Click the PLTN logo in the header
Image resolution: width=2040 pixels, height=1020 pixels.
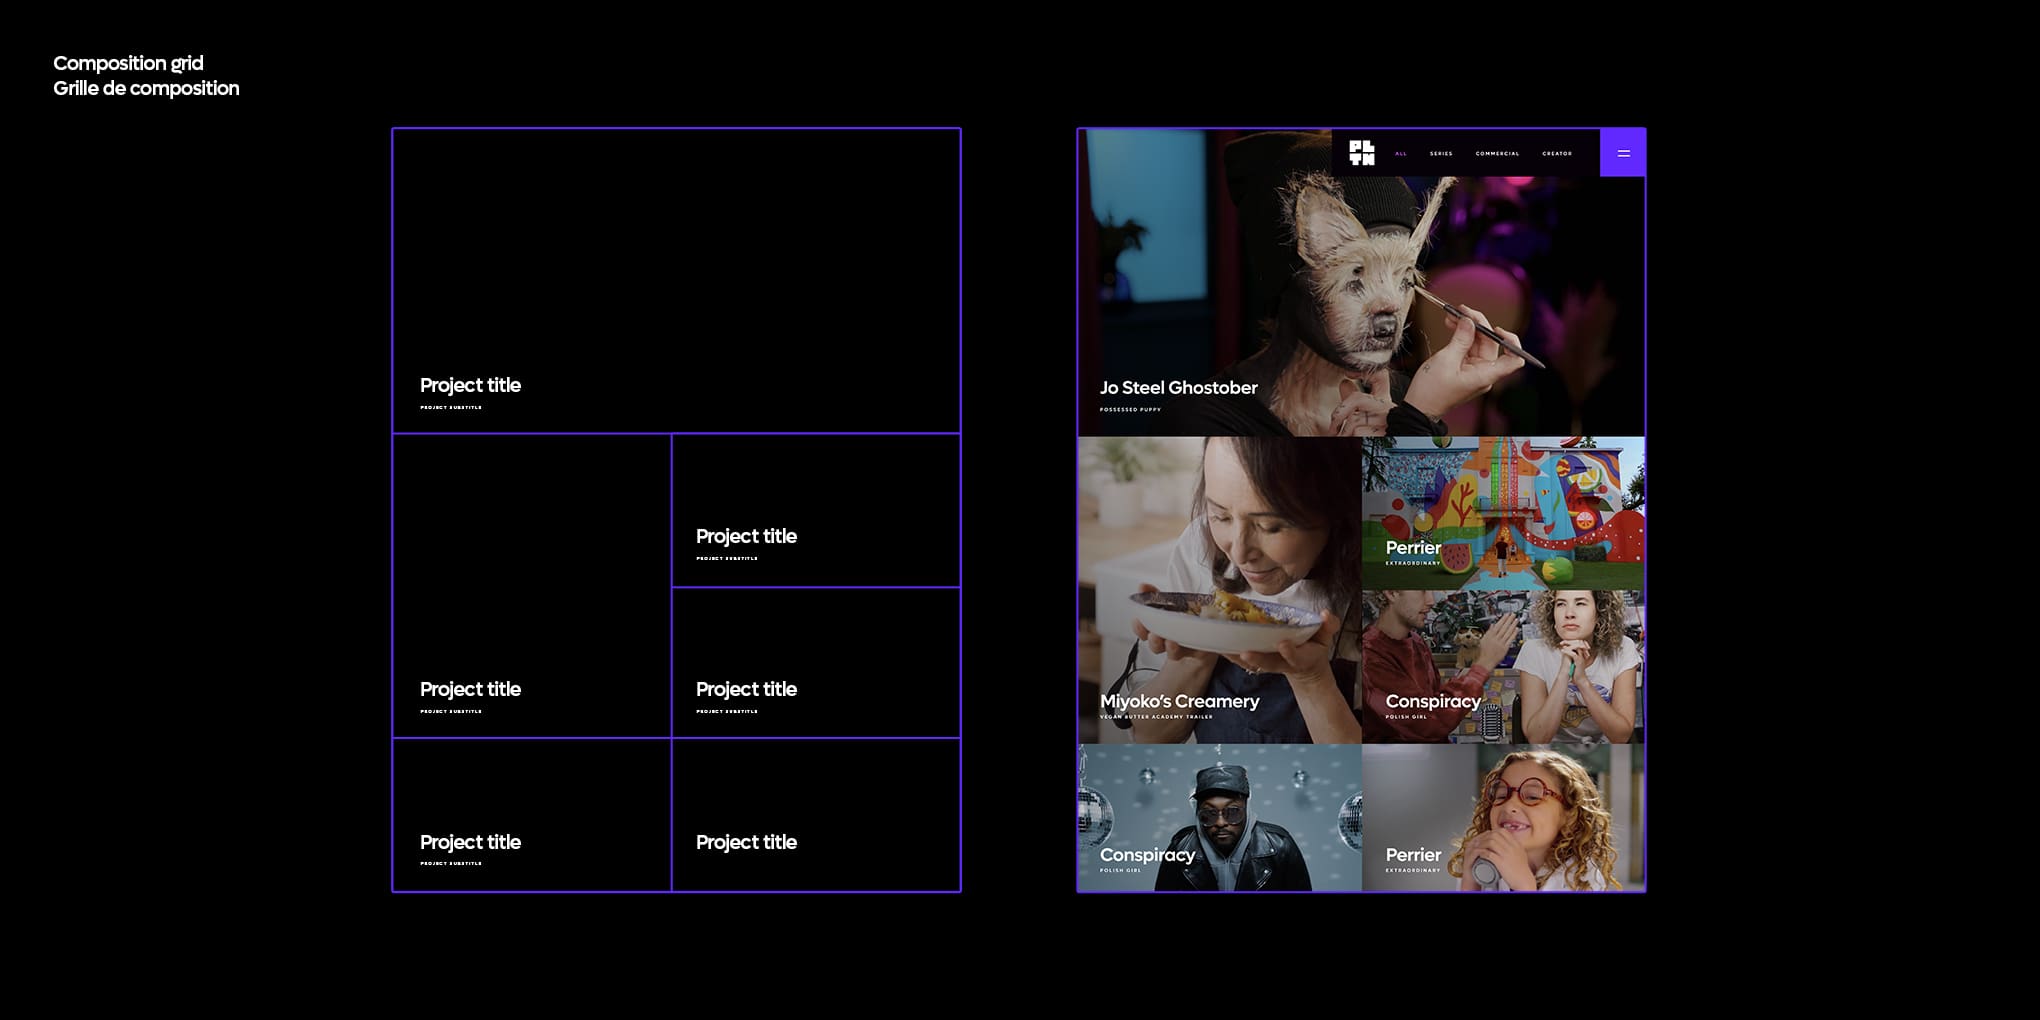point(1361,153)
